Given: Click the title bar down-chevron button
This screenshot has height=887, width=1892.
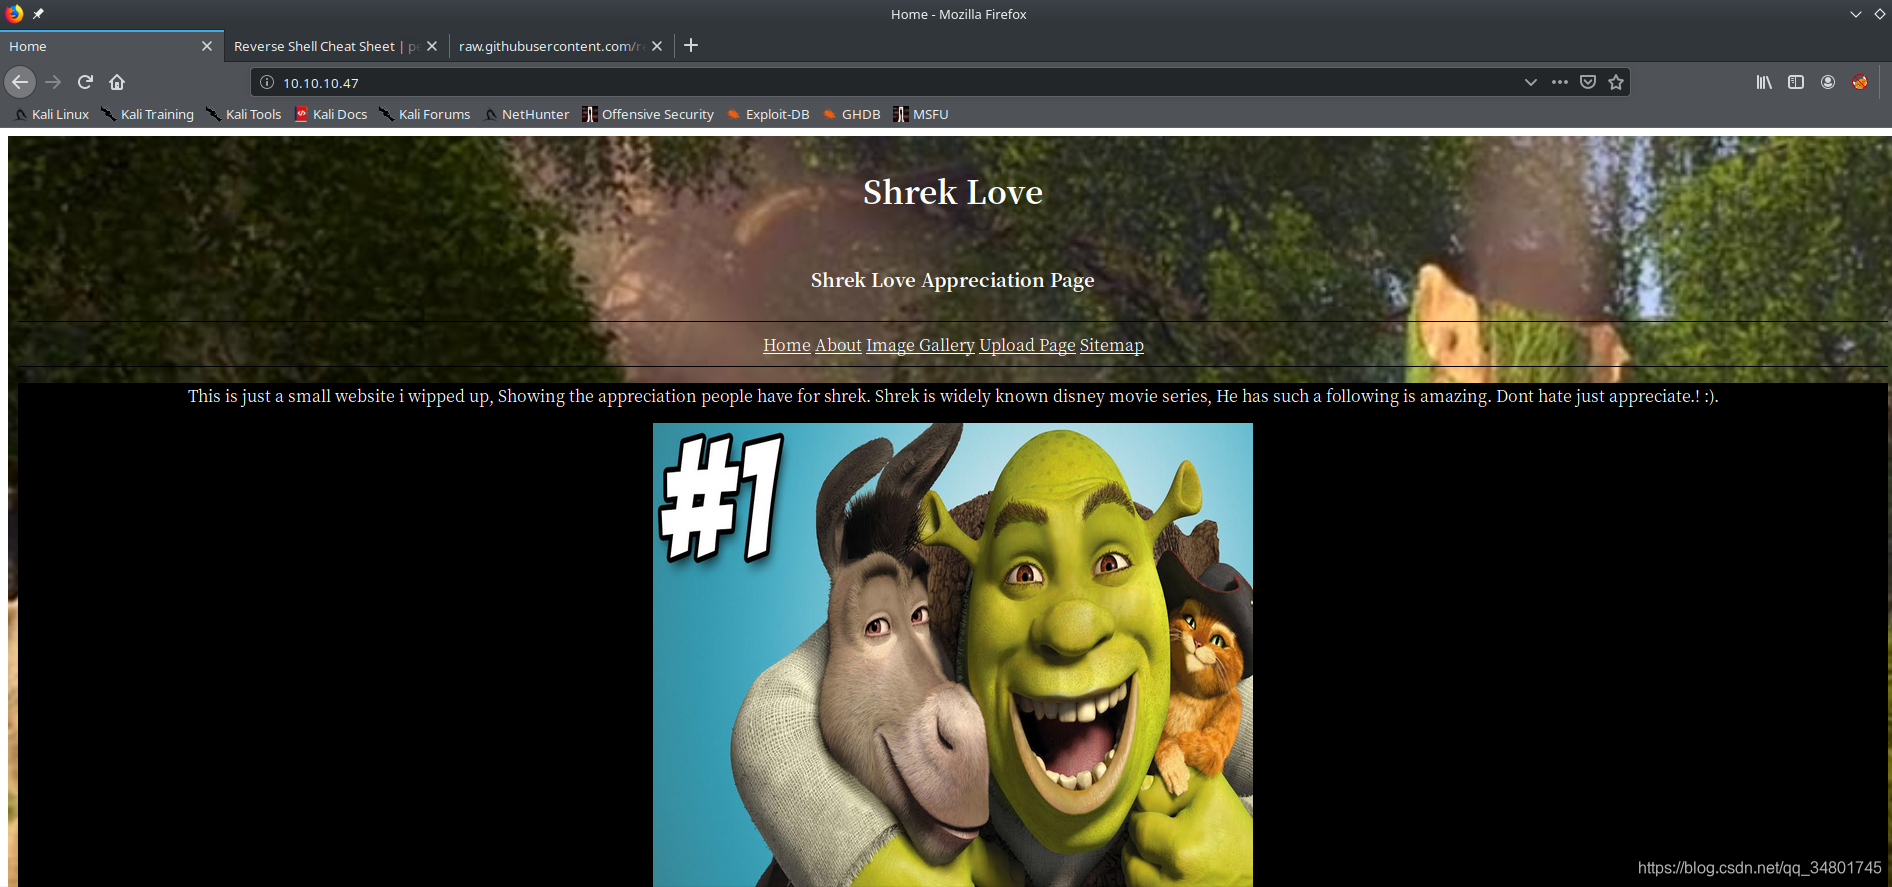Looking at the screenshot, I should click(1856, 14).
